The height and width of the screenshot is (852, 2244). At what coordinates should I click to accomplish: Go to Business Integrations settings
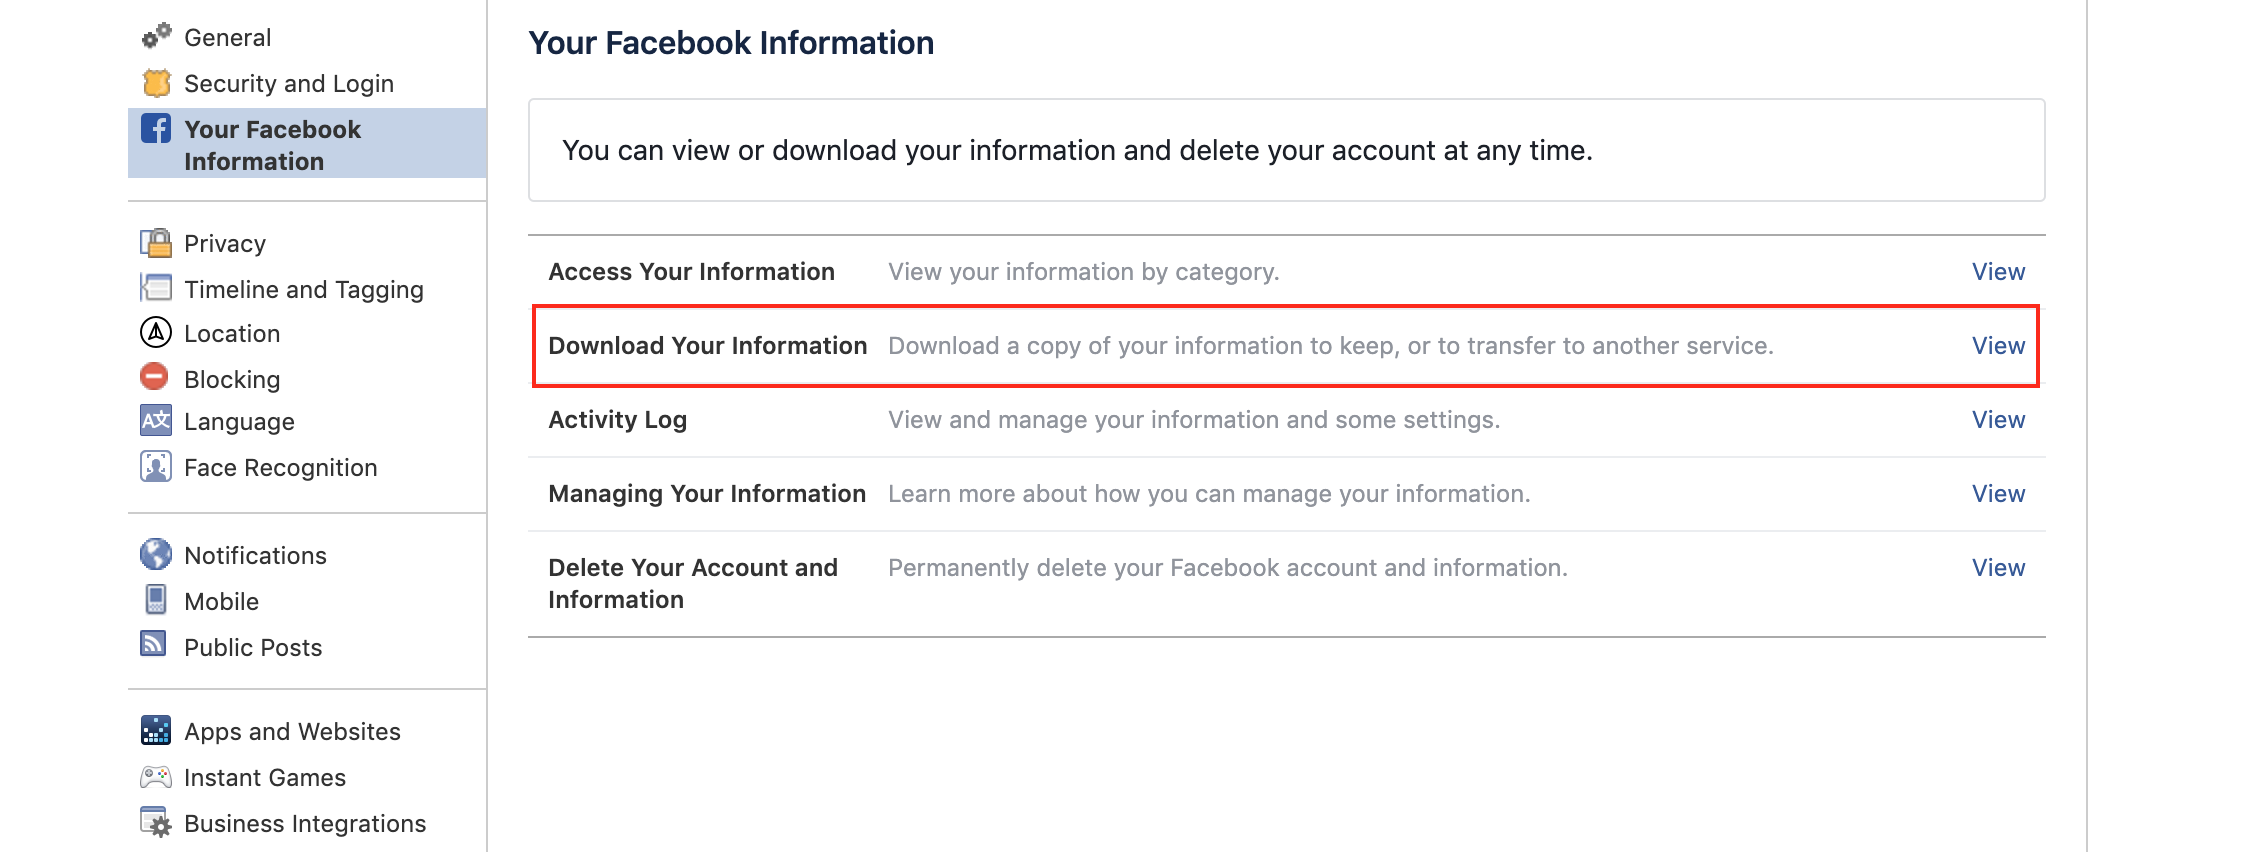tap(305, 824)
